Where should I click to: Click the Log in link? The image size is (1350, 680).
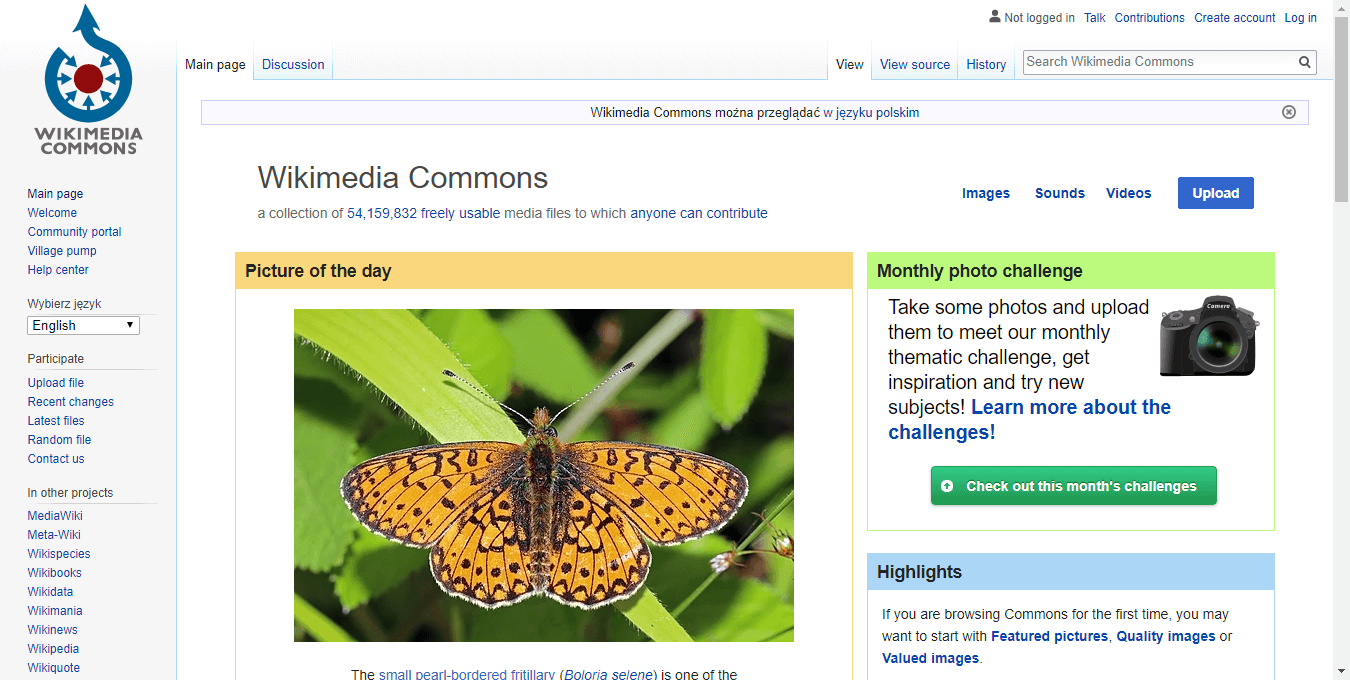pyautogui.click(x=1300, y=18)
